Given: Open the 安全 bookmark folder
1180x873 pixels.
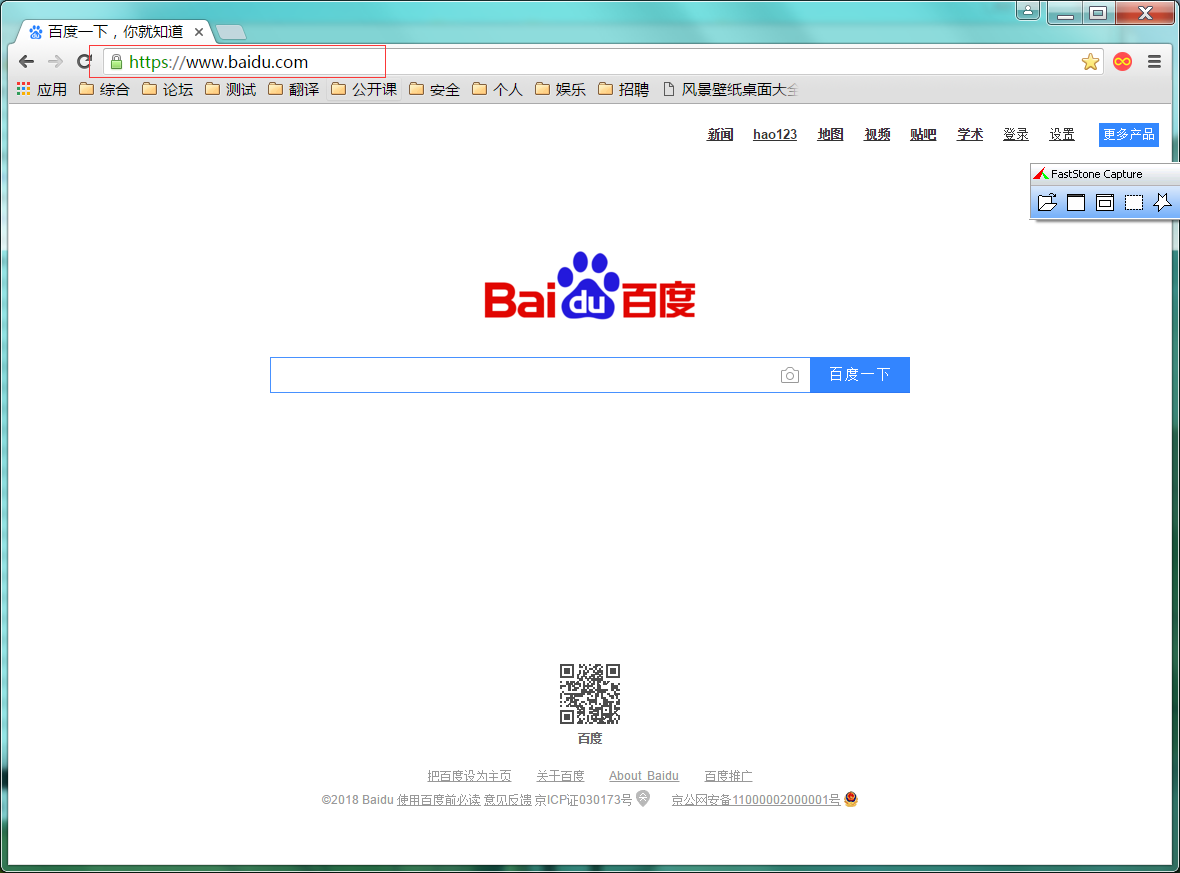Looking at the screenshot, I should click(434, 90).
